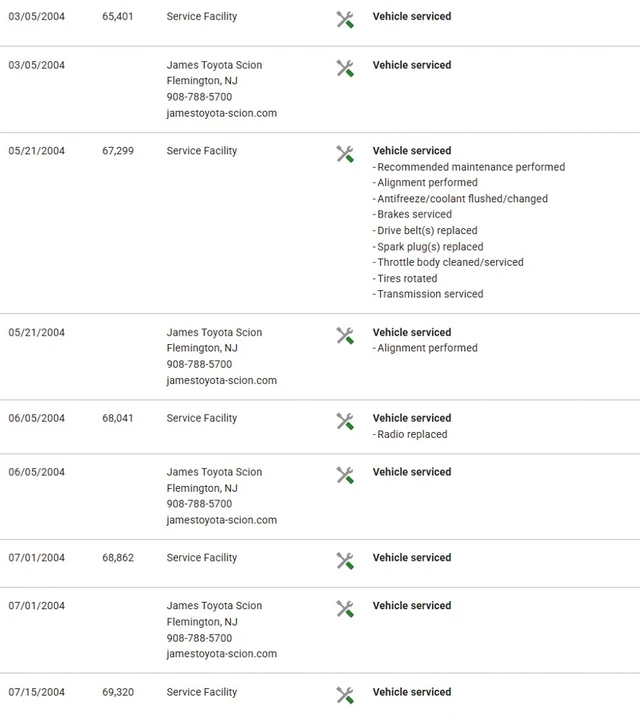Click phone number 908-788-5700 in 07/01/2004 entry
Image resolution: width=640 pixels, height=720 pixels.
[199, 638]
